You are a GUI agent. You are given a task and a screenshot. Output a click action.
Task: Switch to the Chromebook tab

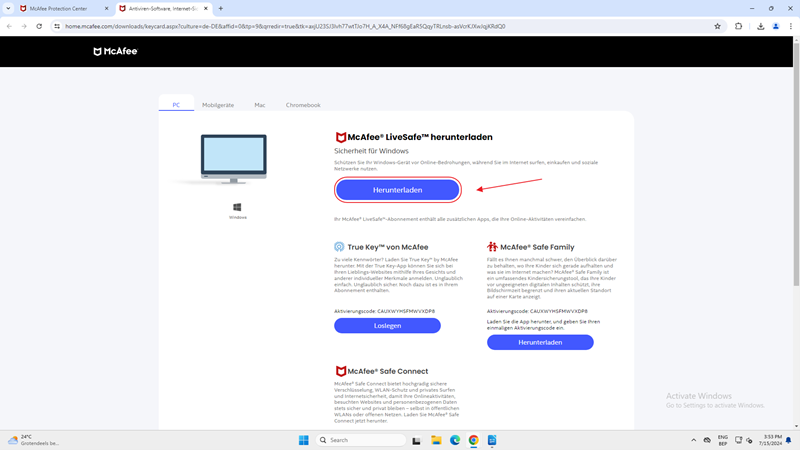click(303, 105)
